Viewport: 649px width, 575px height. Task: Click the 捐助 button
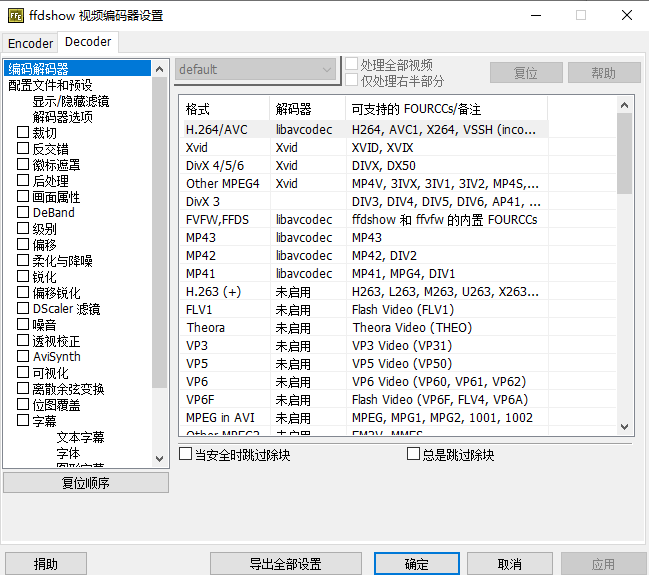tap(46, 563)
